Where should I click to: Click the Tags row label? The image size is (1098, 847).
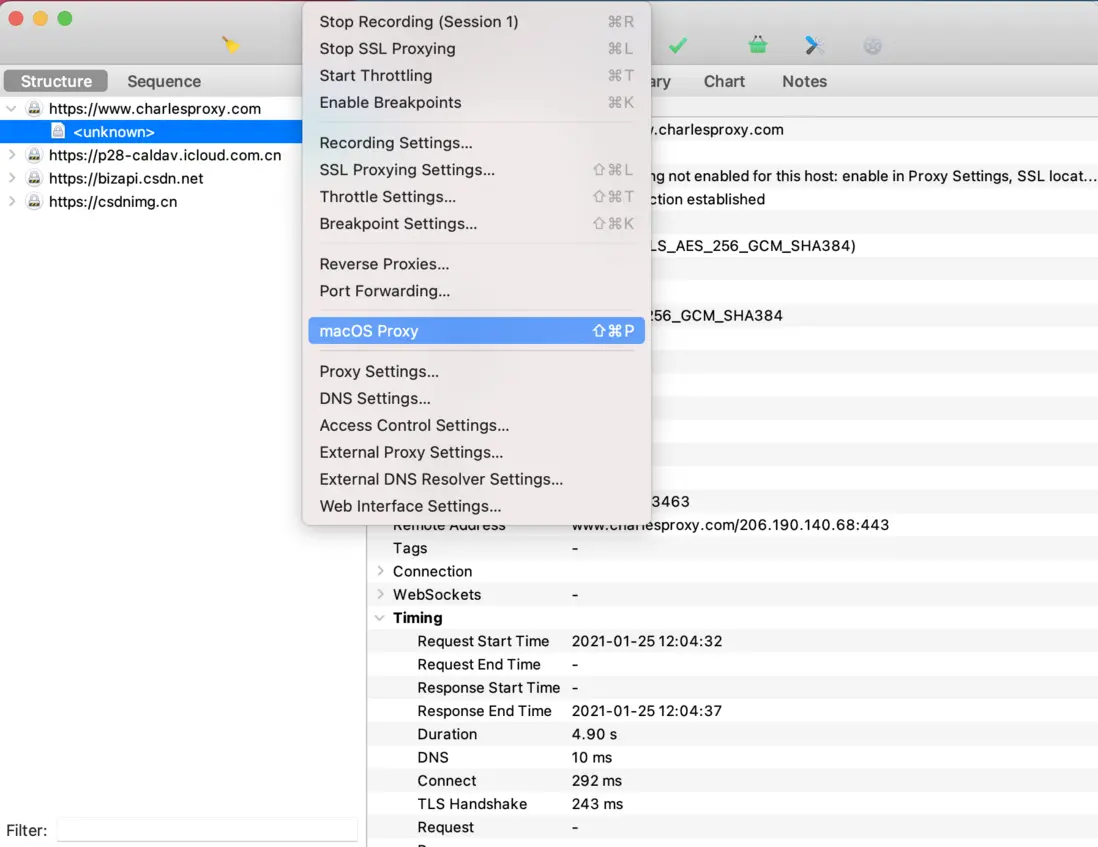pyautogui.click(x=410, y=548)
